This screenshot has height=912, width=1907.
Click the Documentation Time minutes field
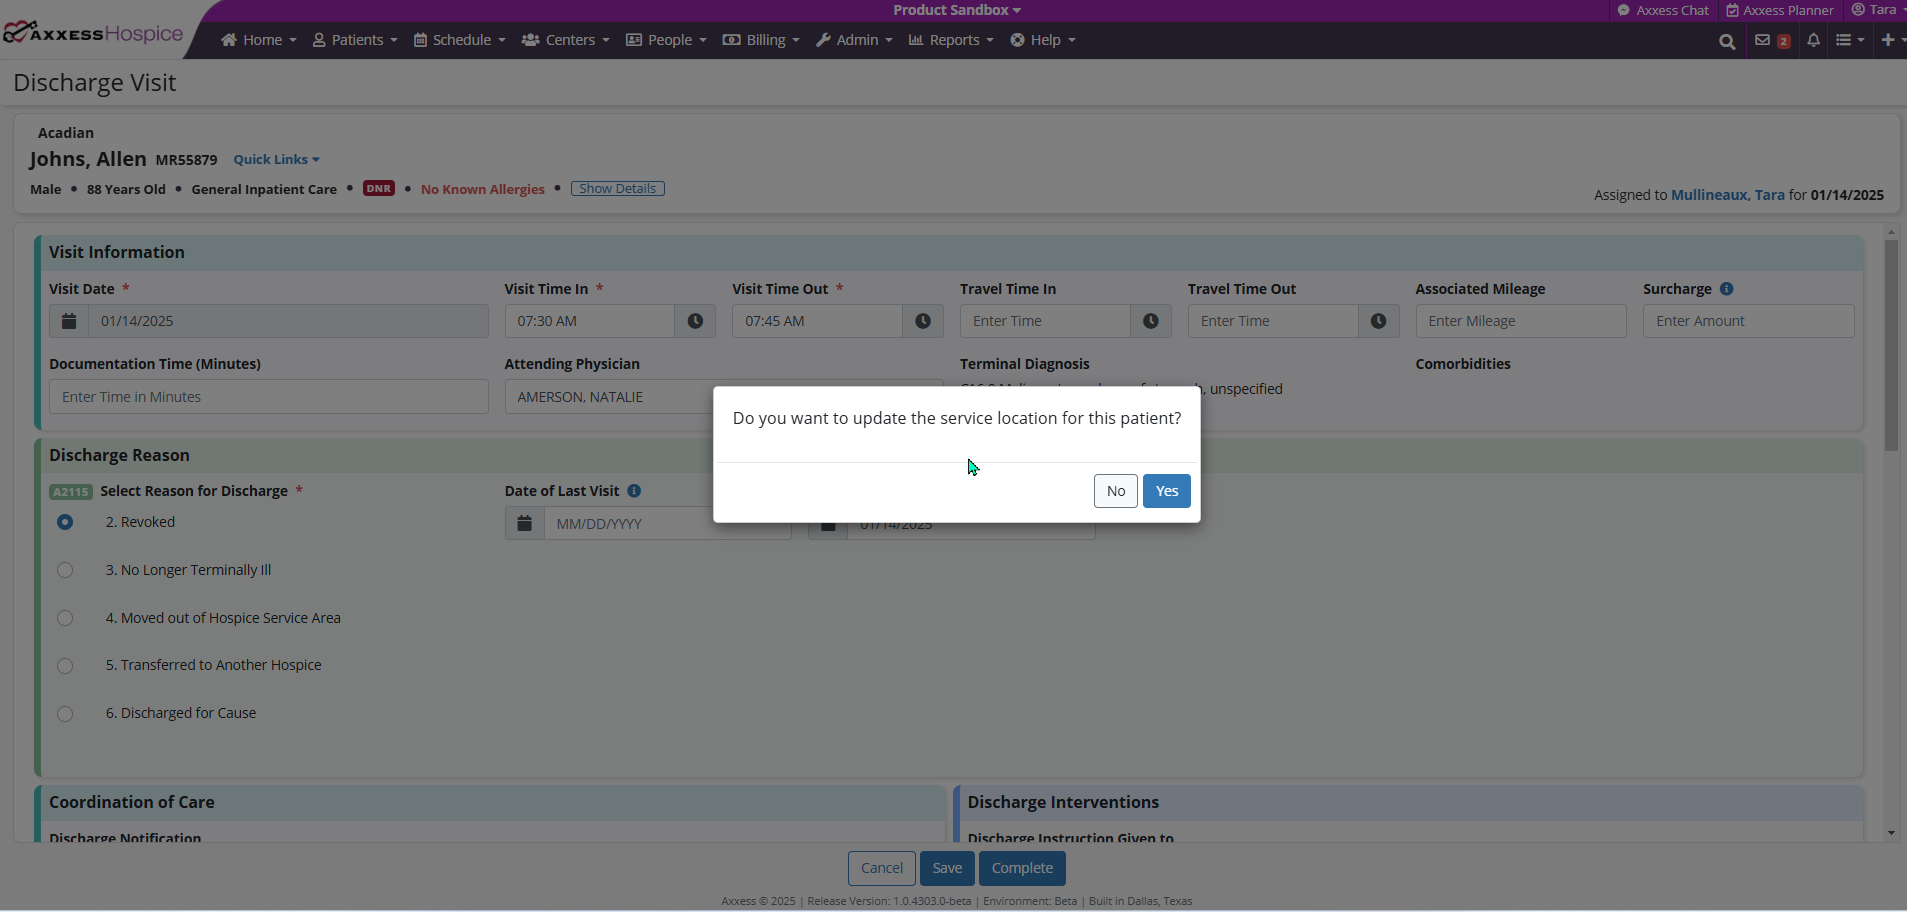click(x=268, y=397)
